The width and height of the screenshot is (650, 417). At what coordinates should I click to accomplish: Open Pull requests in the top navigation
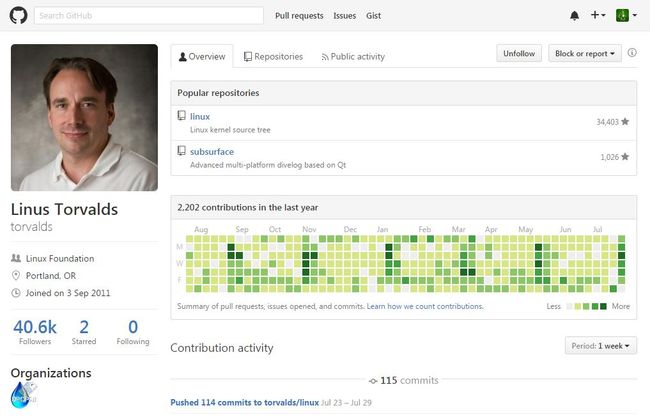(x=299, y=16)
